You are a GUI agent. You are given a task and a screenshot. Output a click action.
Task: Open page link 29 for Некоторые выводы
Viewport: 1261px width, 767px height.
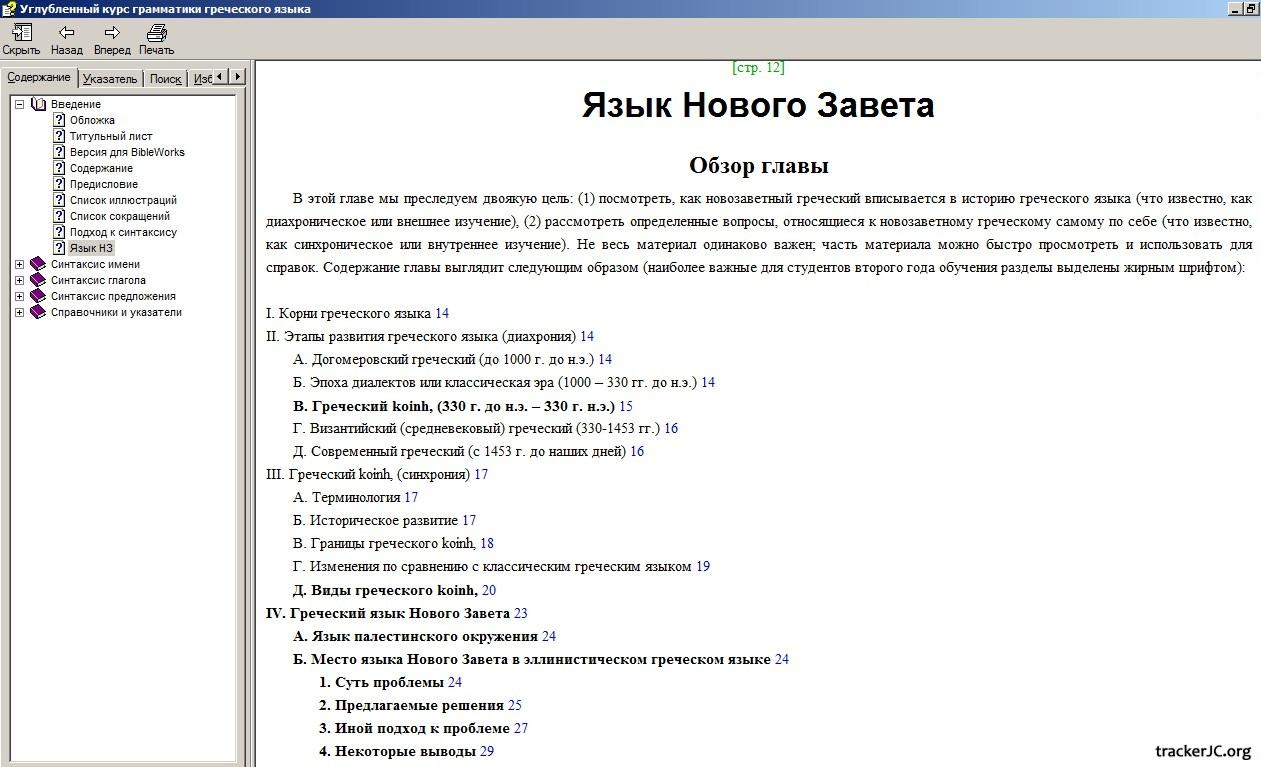tap(487, 751)
